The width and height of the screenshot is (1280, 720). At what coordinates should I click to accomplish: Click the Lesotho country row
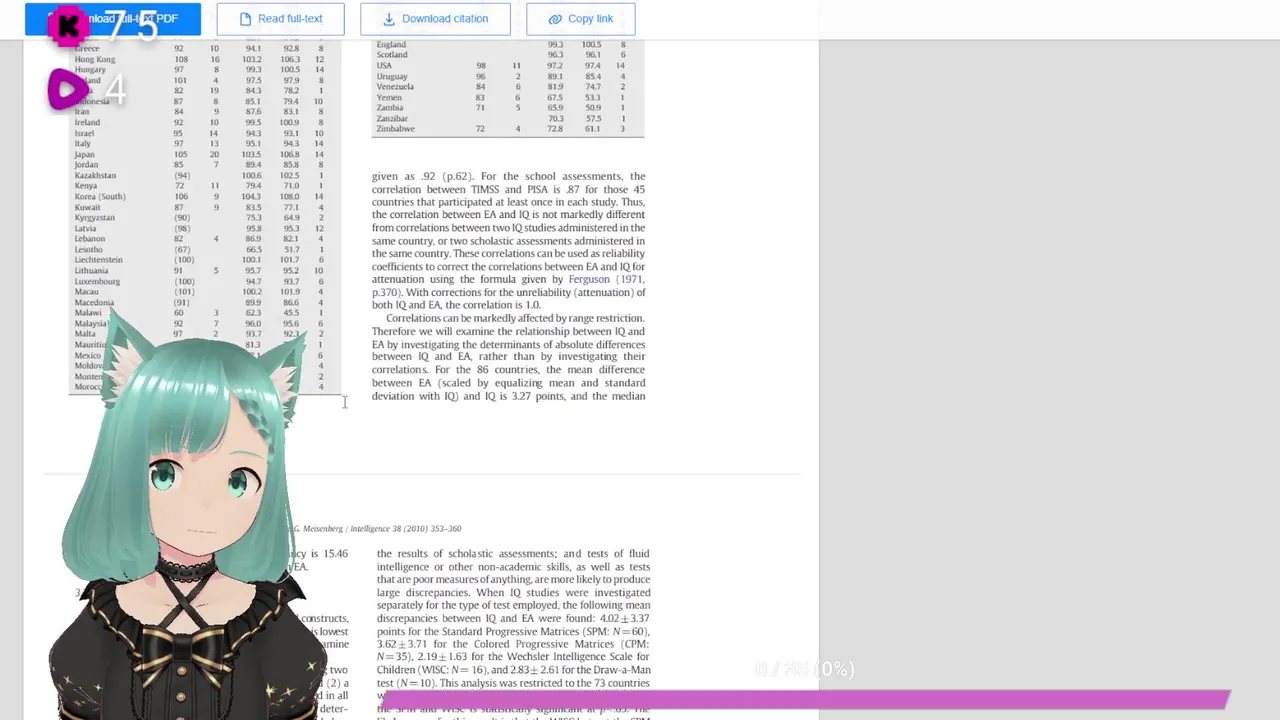(199, 249)
